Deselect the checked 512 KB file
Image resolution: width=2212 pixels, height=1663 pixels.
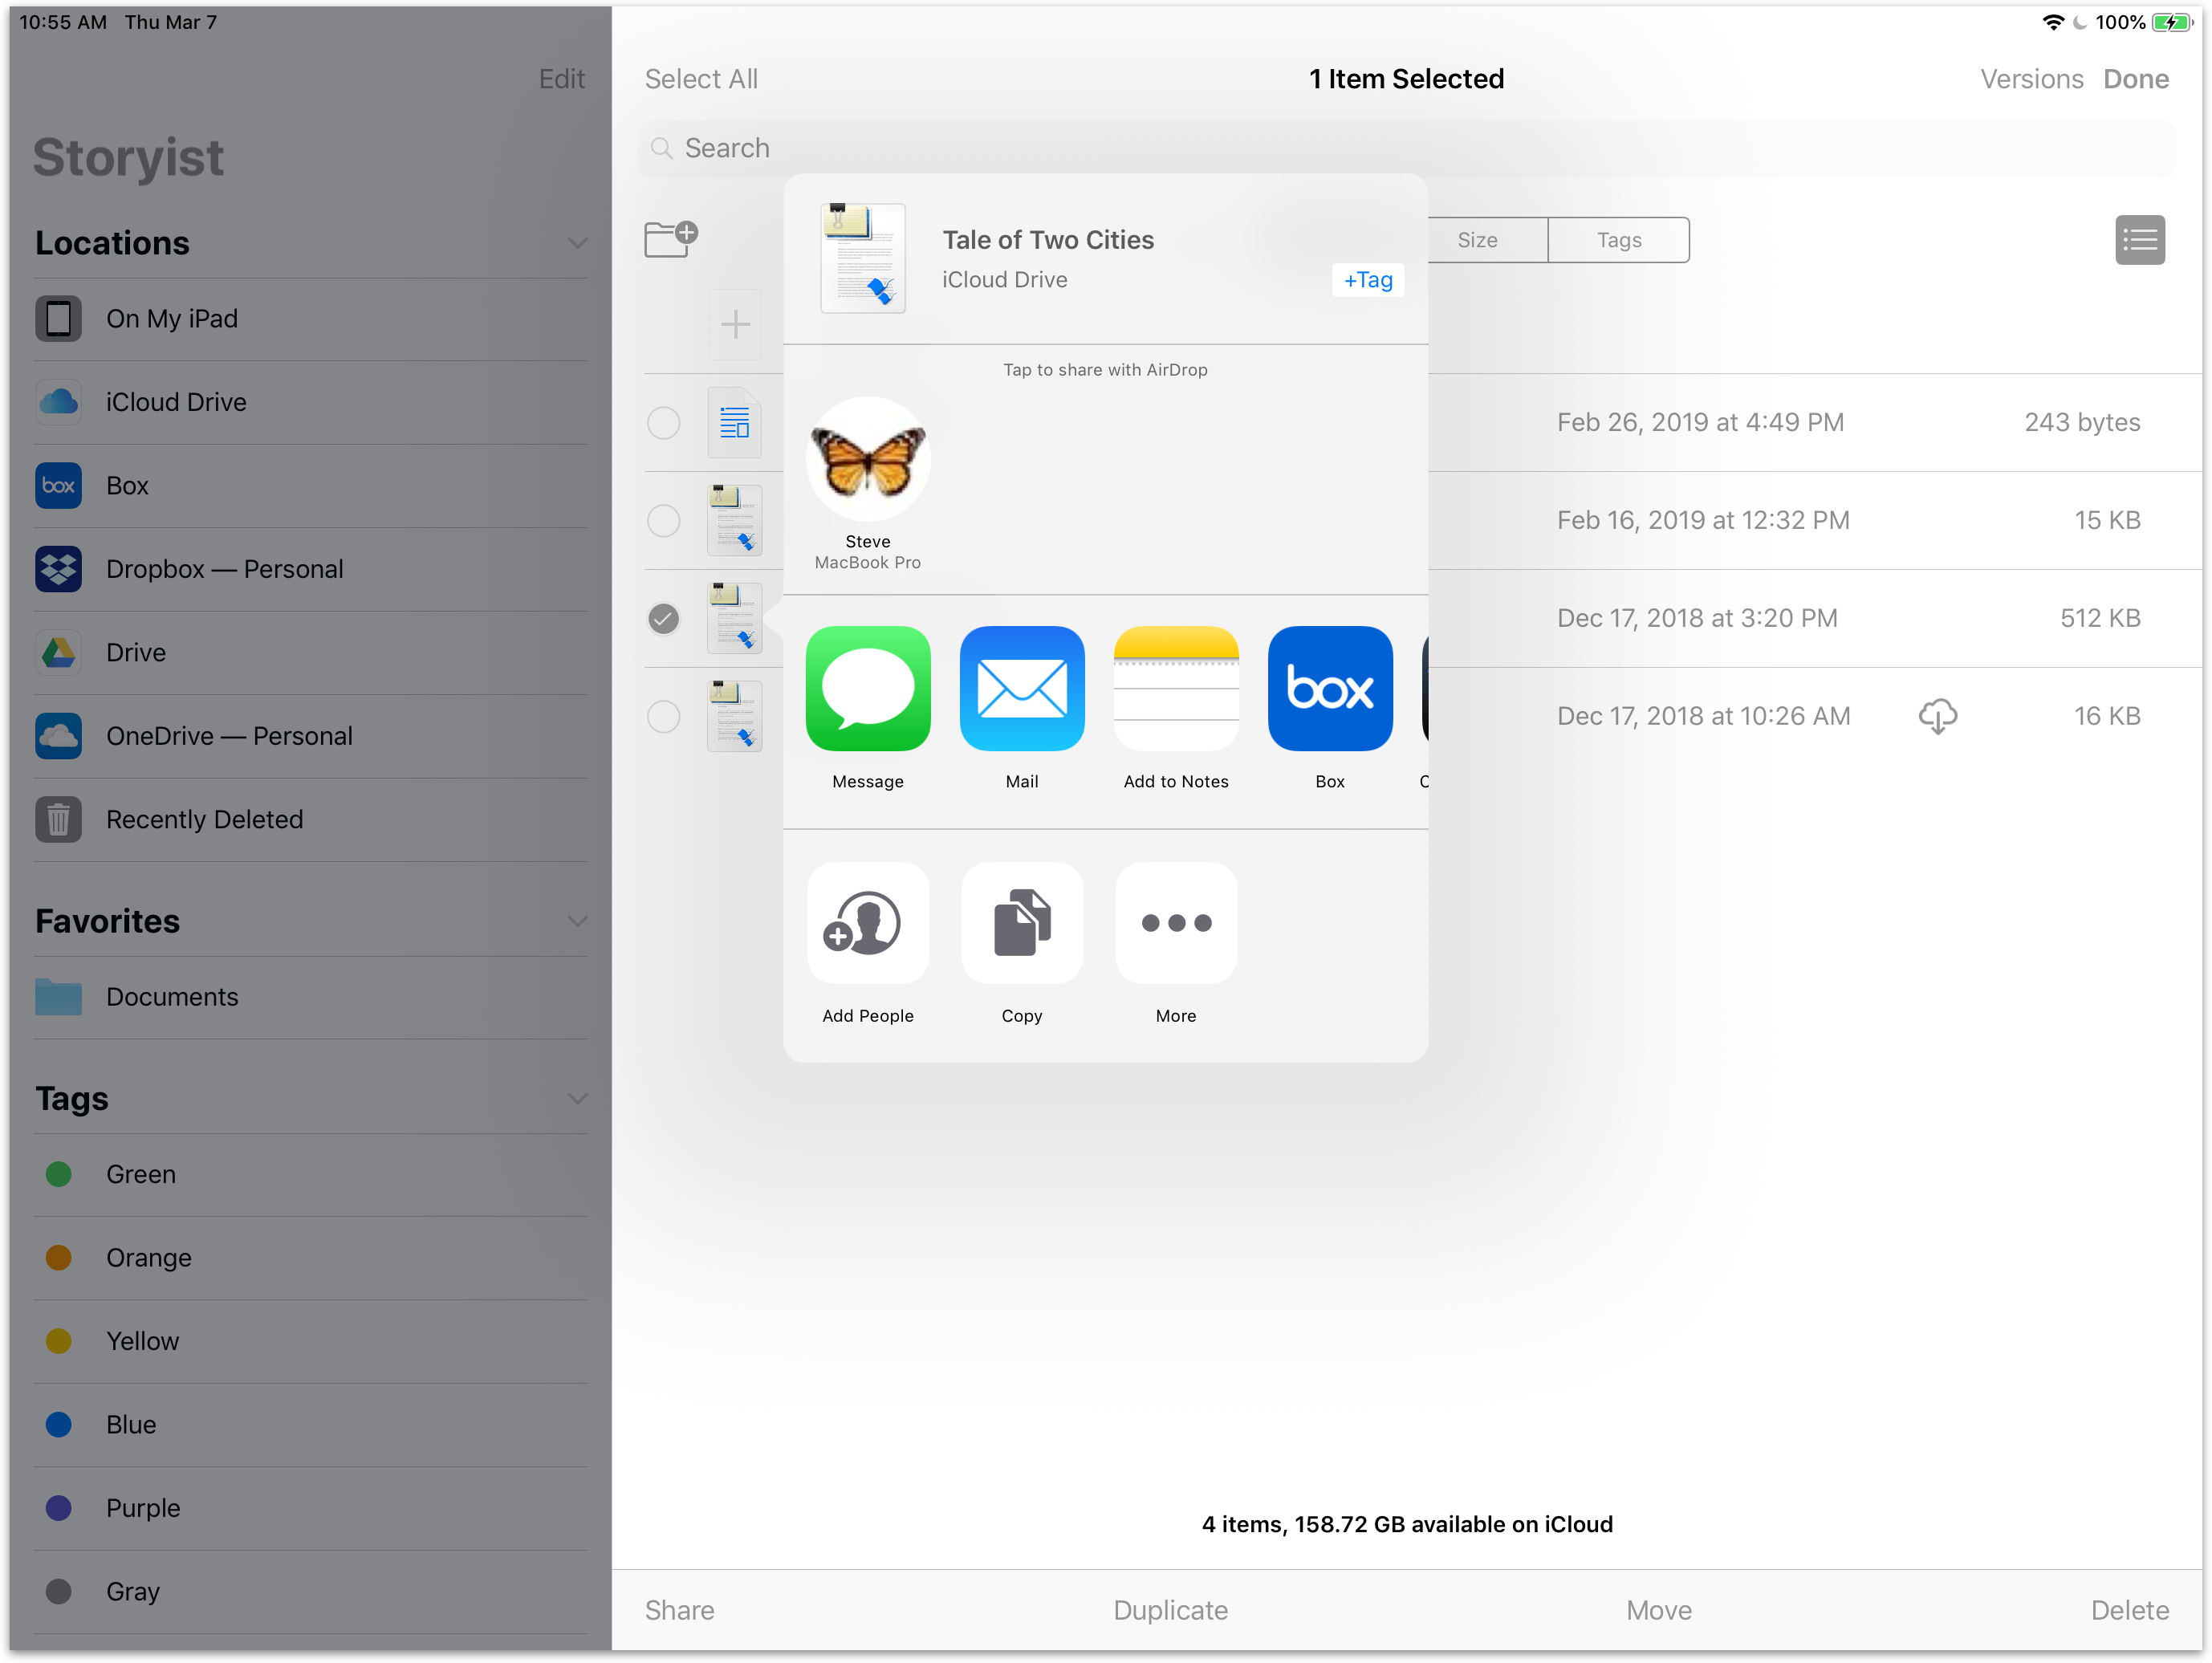click(x=663, y=618)
